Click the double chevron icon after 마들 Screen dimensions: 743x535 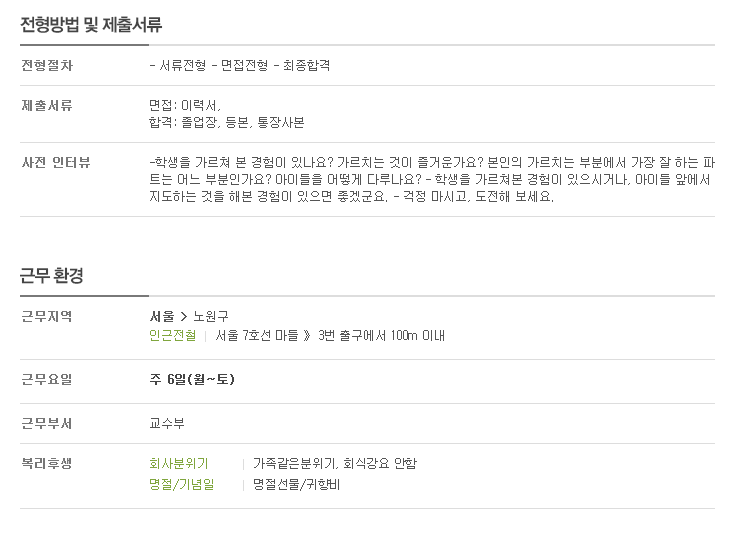tap(307, 336)
